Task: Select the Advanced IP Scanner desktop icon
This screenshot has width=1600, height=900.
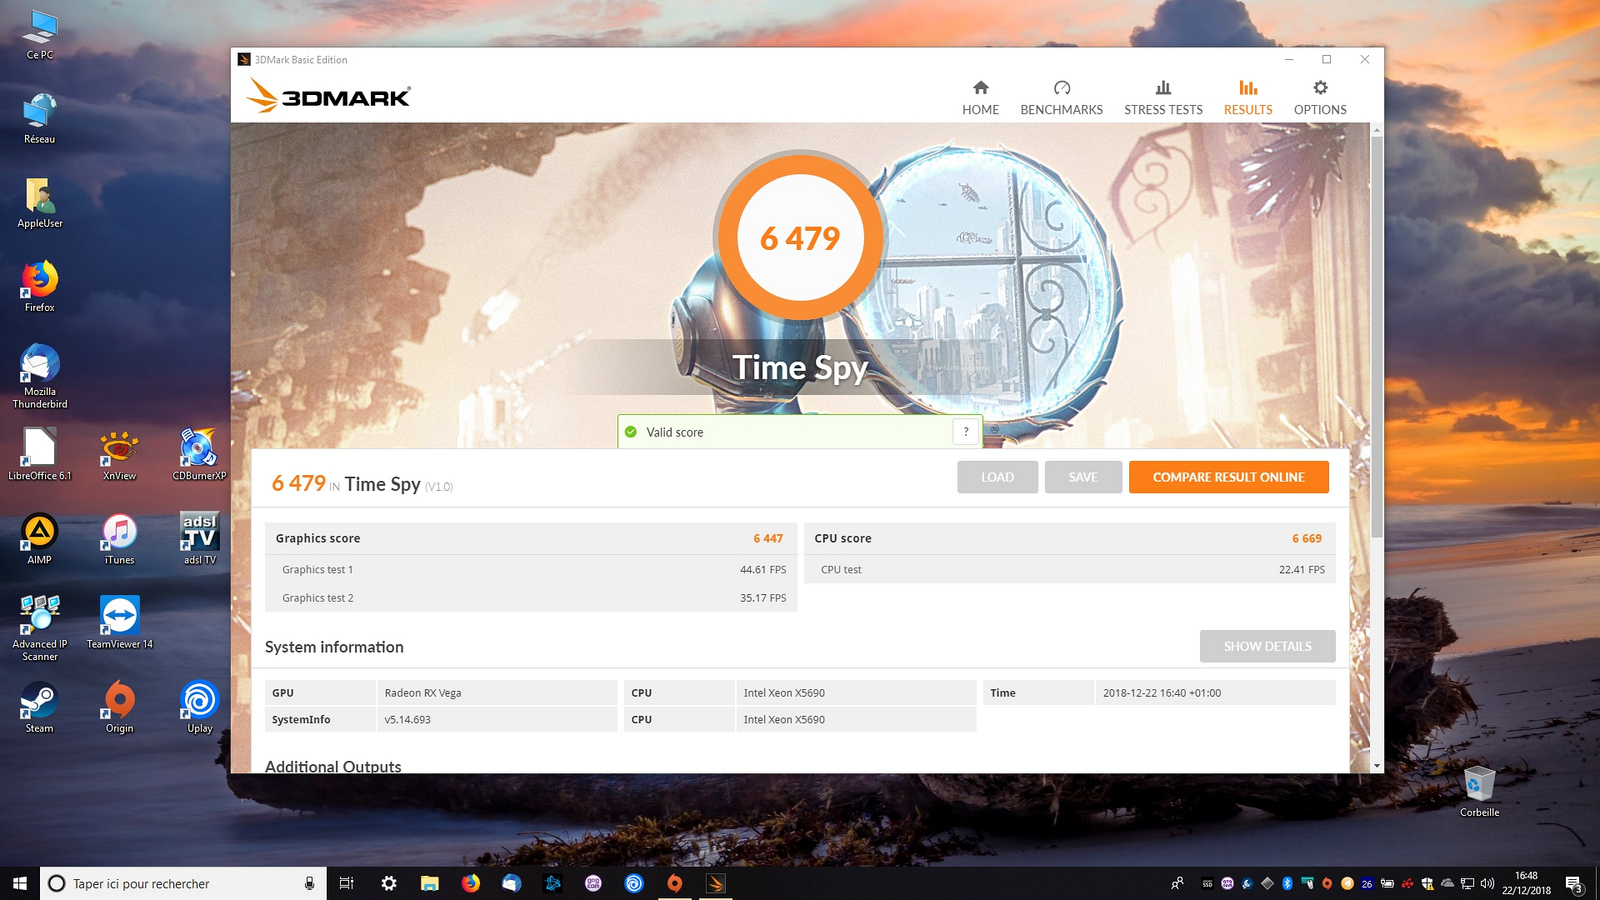Action: click(x=40, y=629)
